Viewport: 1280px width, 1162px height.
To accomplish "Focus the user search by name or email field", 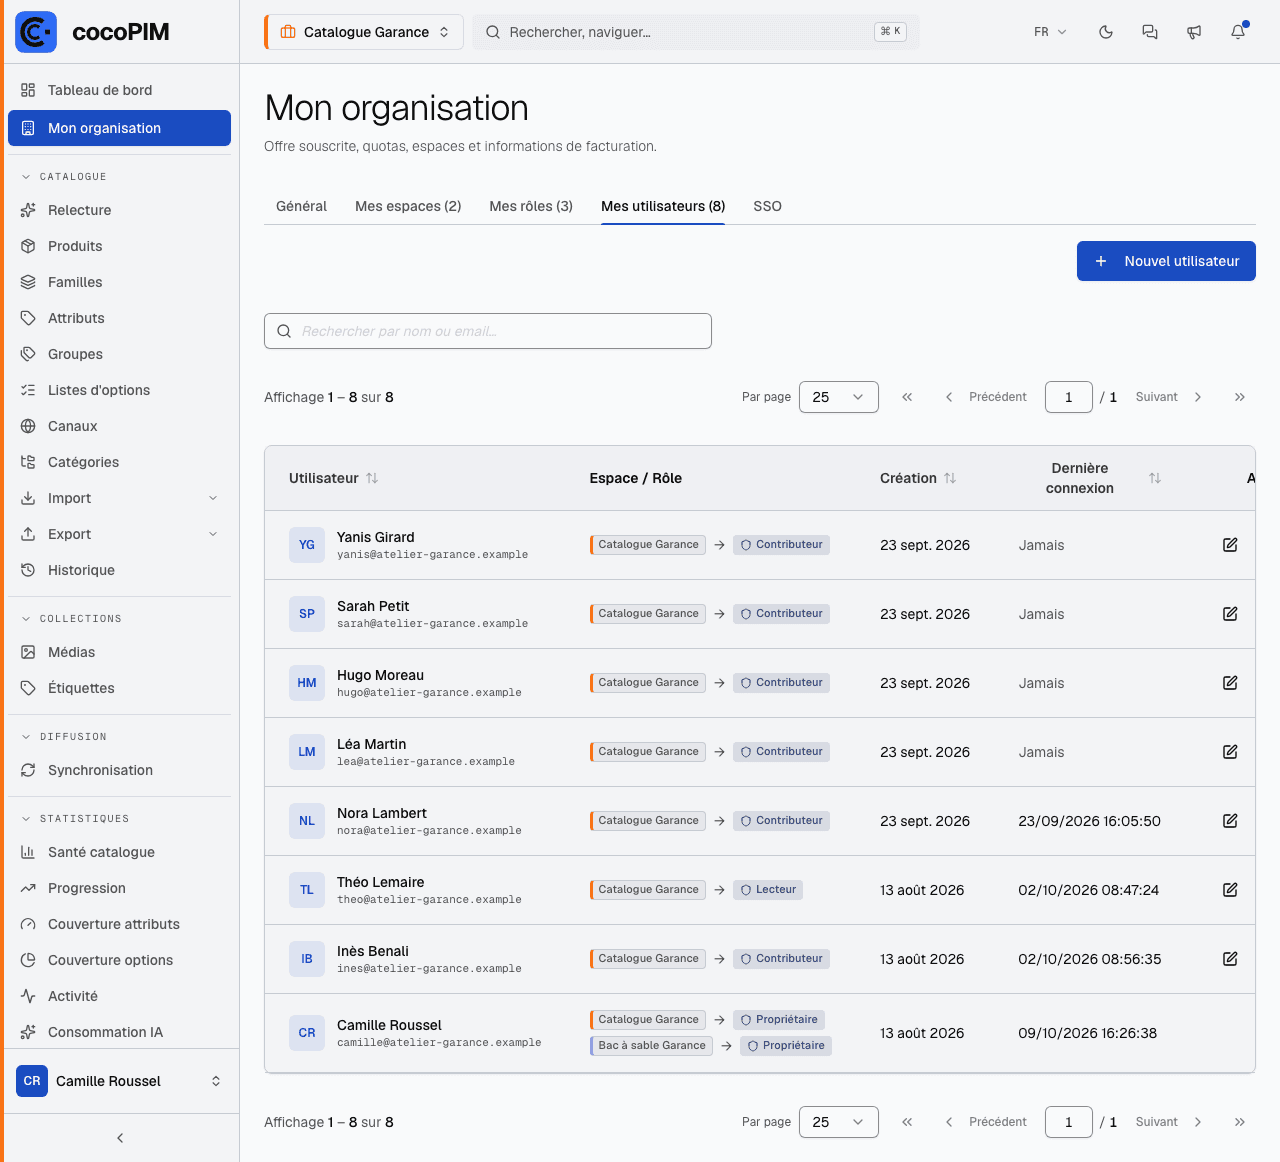I will point(488,331).
